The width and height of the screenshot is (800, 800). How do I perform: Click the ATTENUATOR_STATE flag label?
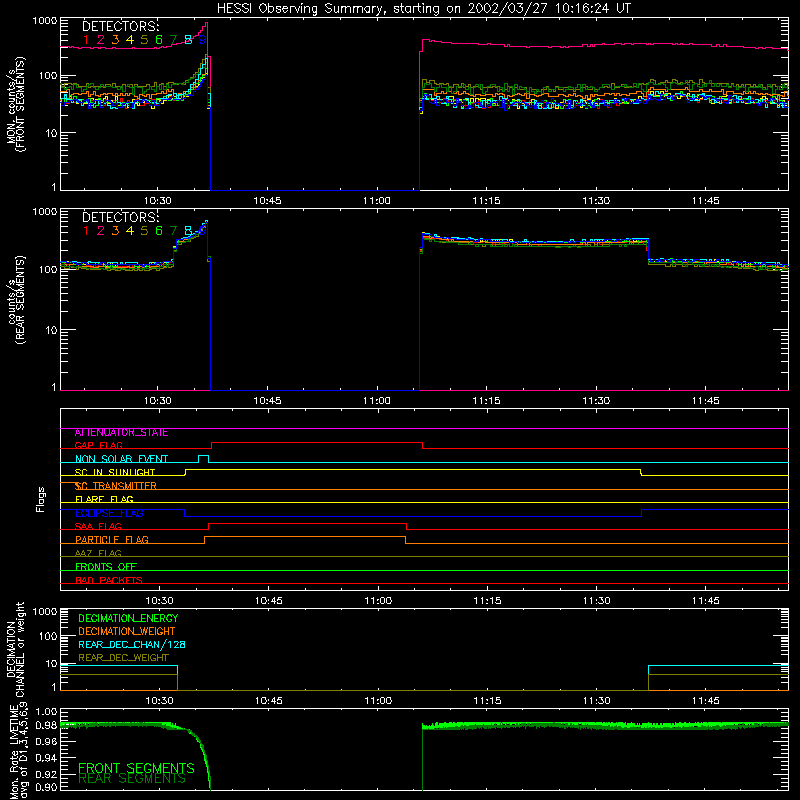(x=121, y=433)
